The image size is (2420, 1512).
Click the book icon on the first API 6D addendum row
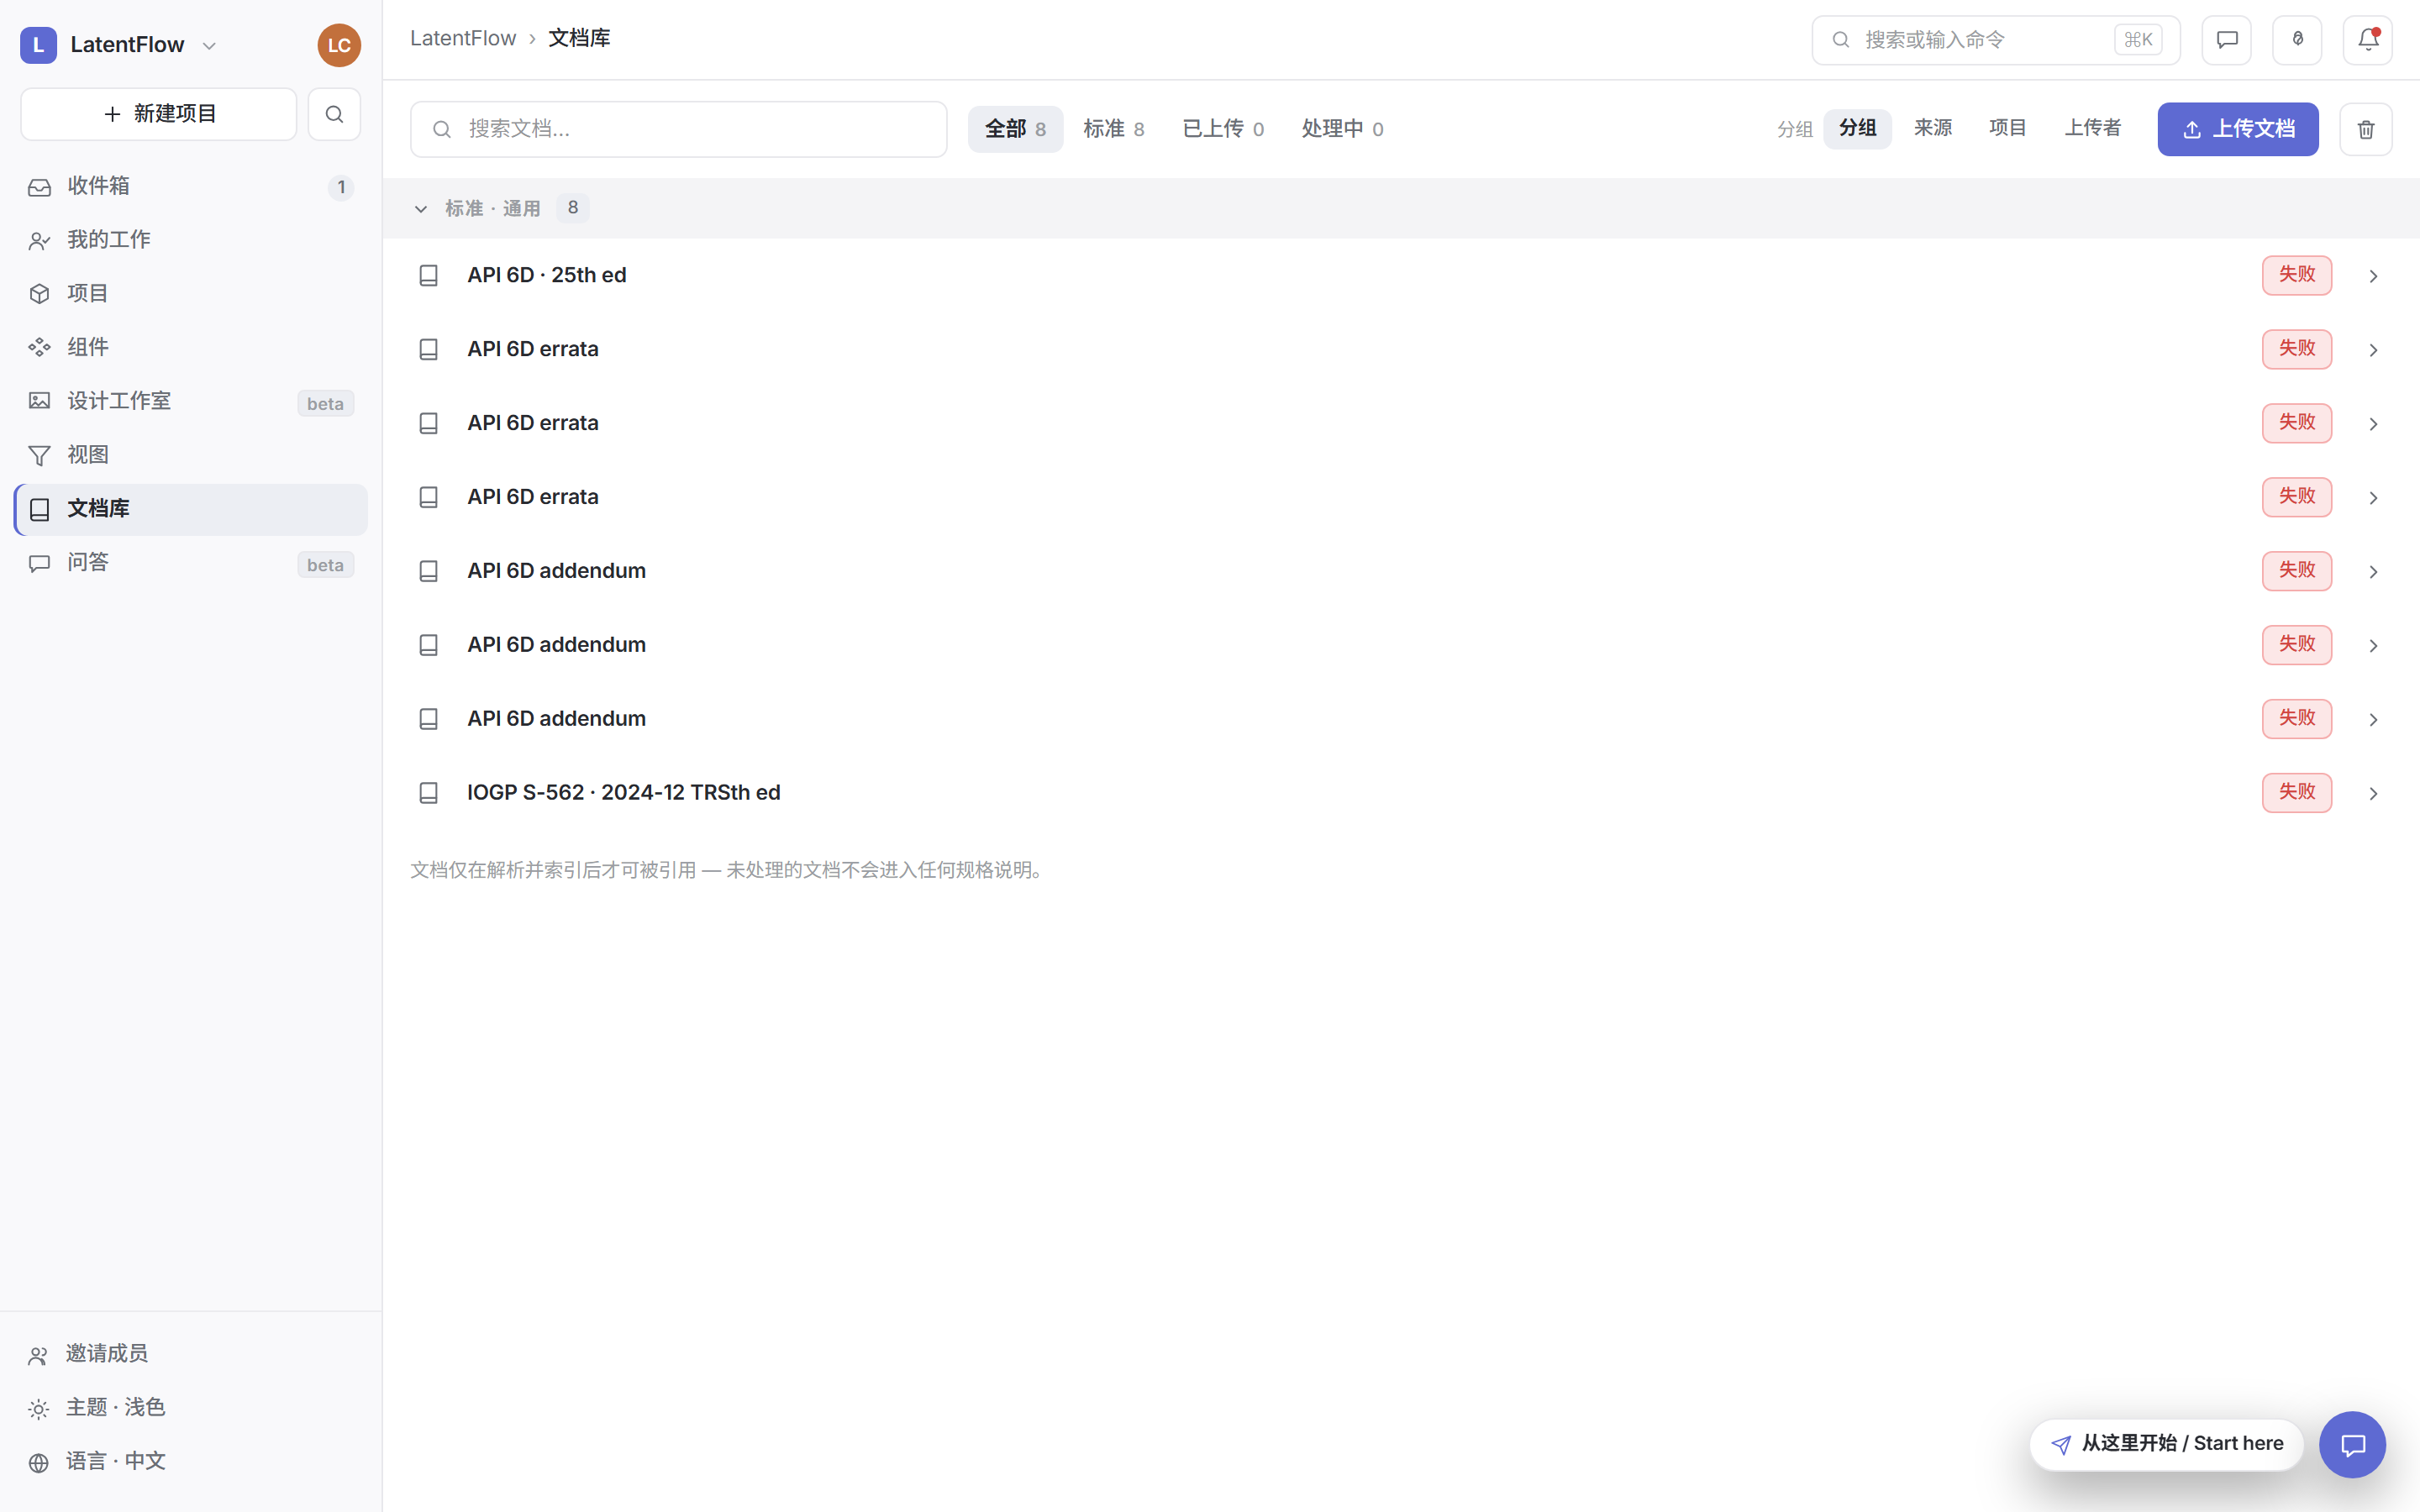(x=428, y=571)
